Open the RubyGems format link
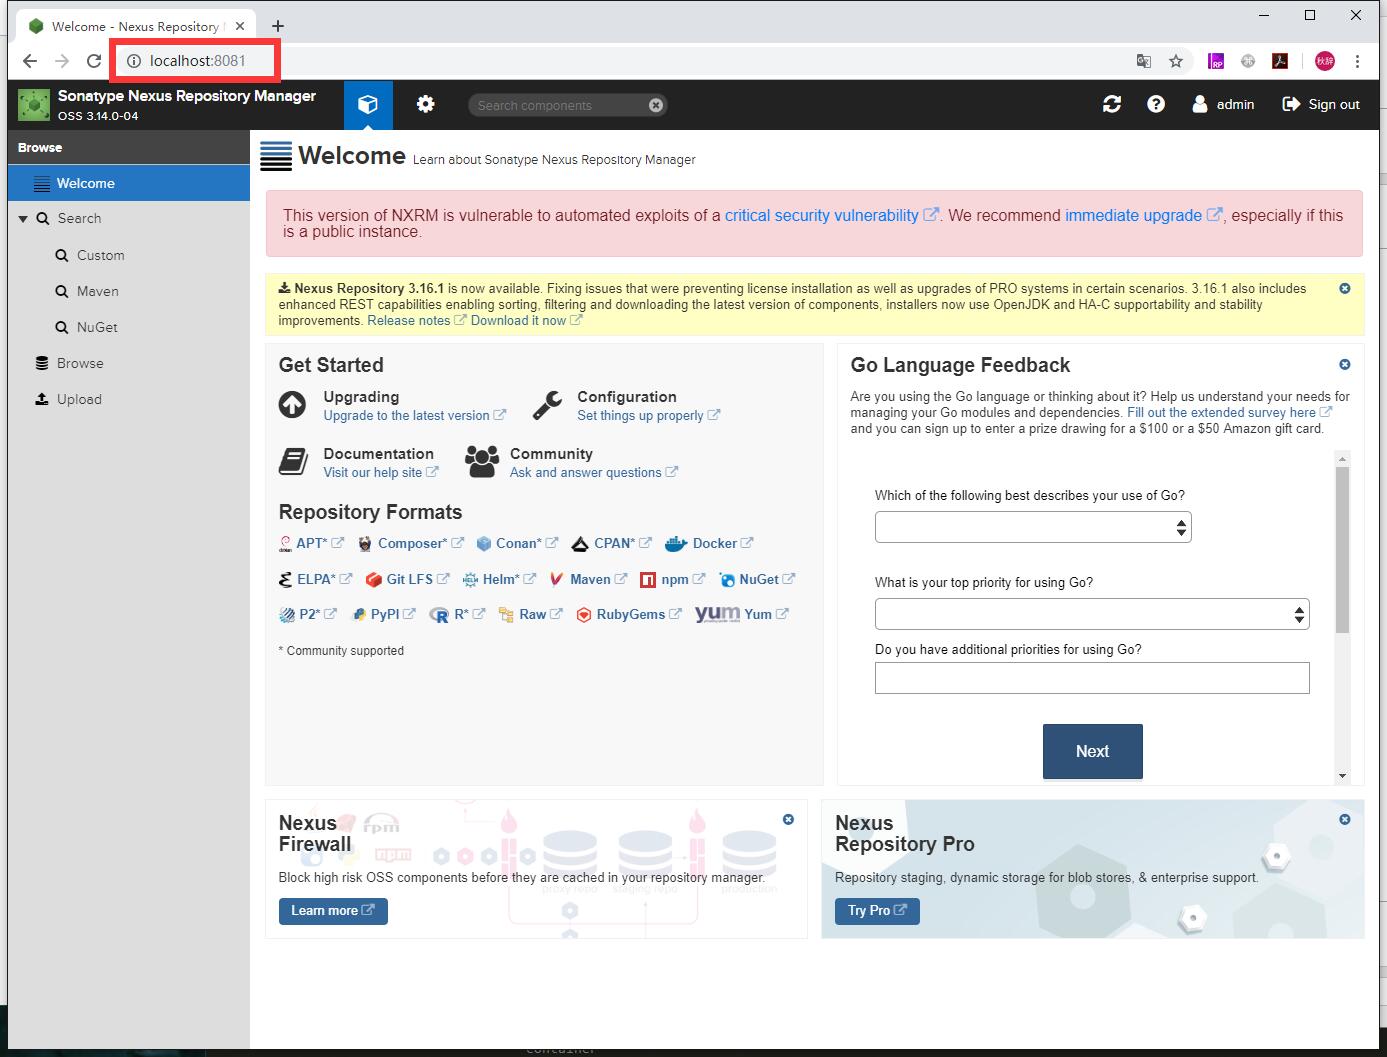The image size is (1387, 1057). 638,614
